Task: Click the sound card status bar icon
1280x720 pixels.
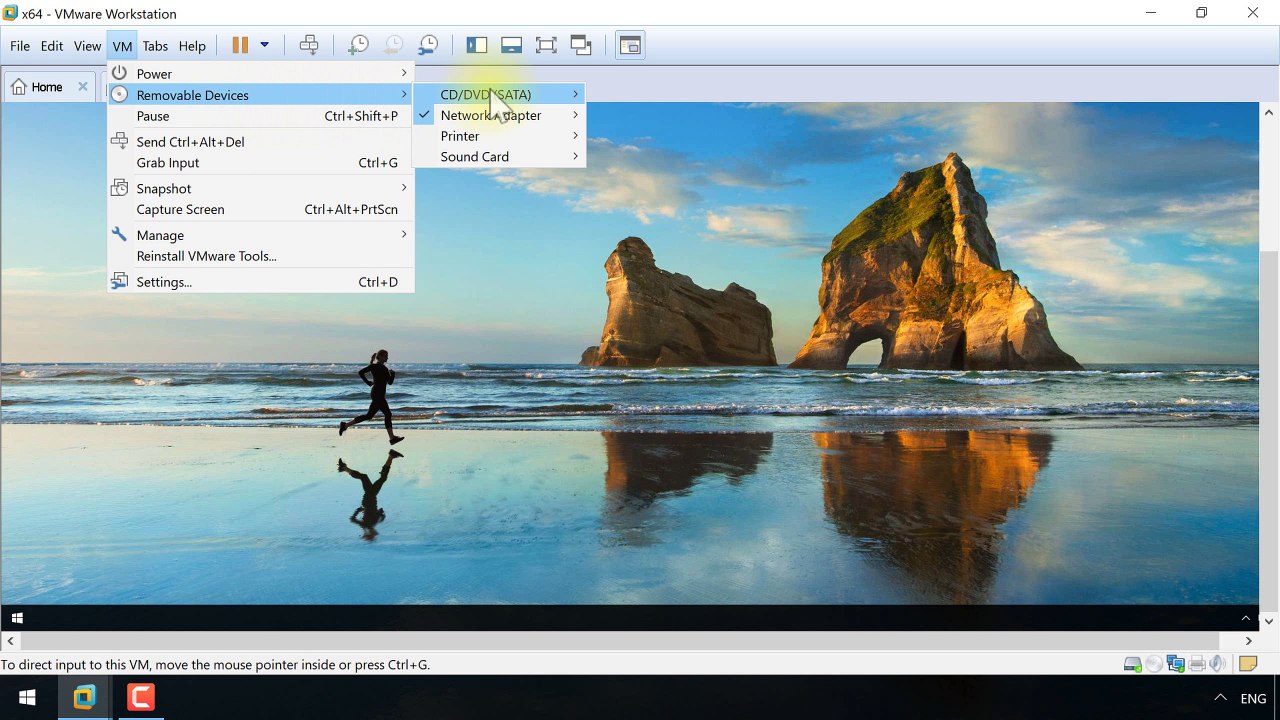Action: pos(1217,664)
